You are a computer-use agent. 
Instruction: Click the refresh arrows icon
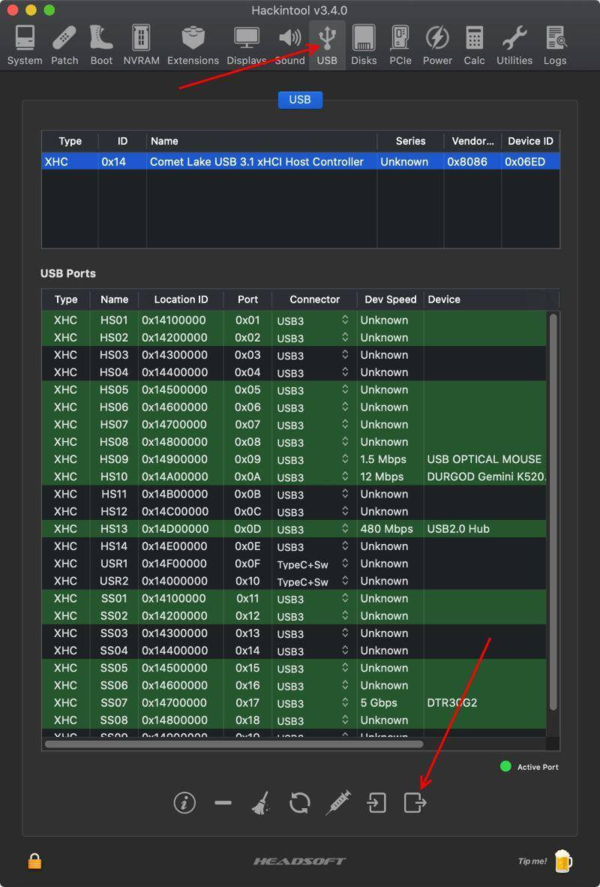(x=299, y=802)
